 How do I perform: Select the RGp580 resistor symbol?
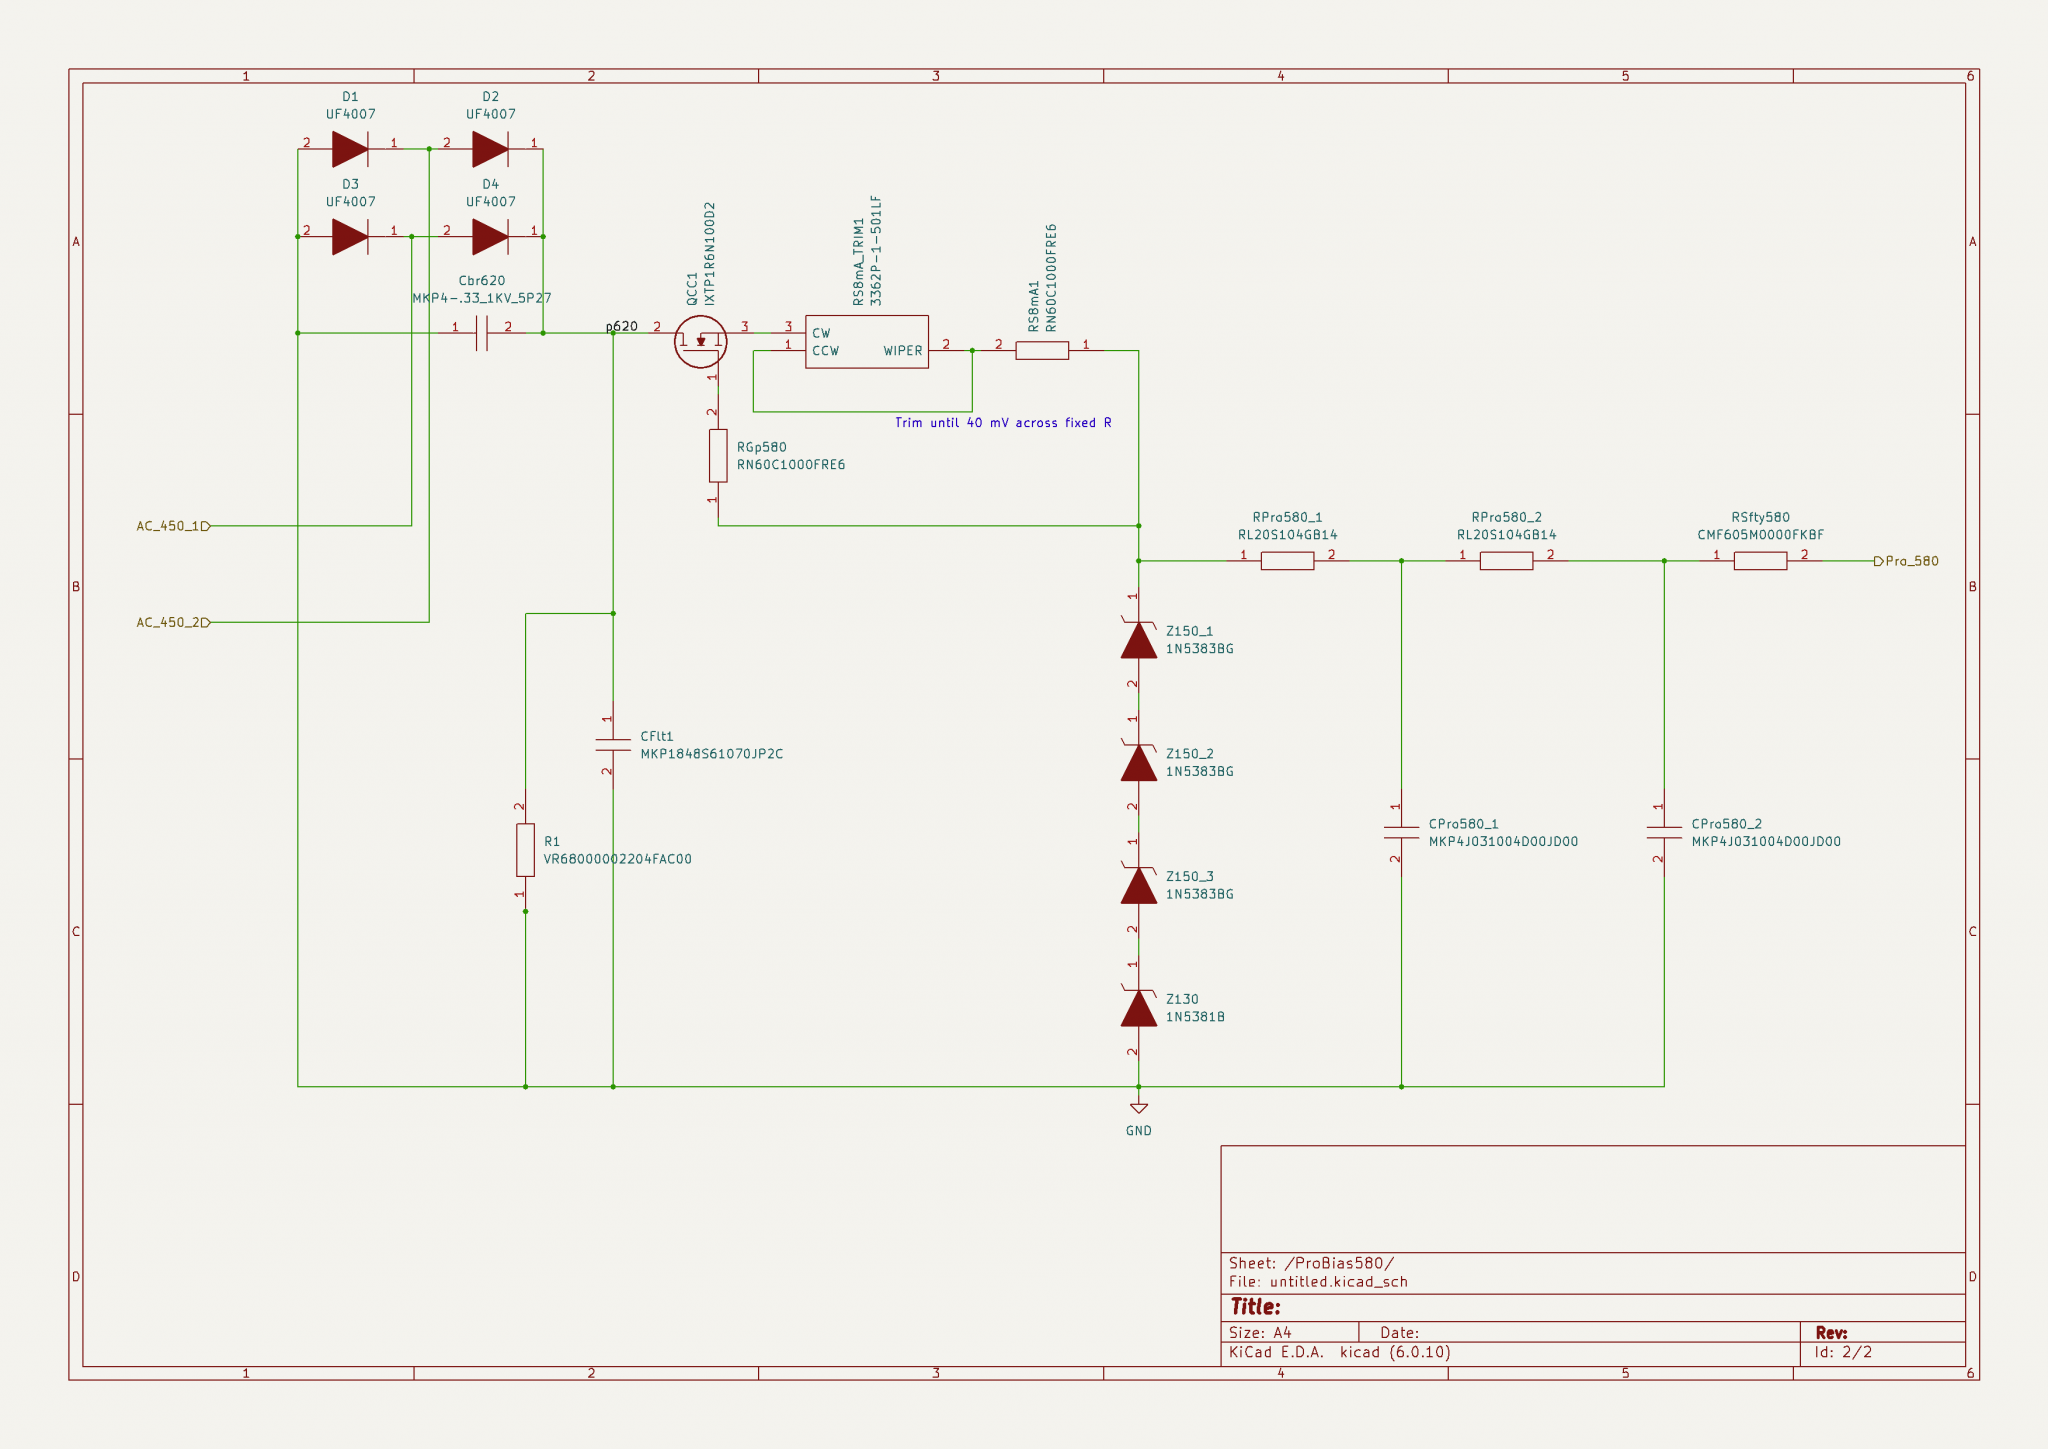[x=718, y=456]
